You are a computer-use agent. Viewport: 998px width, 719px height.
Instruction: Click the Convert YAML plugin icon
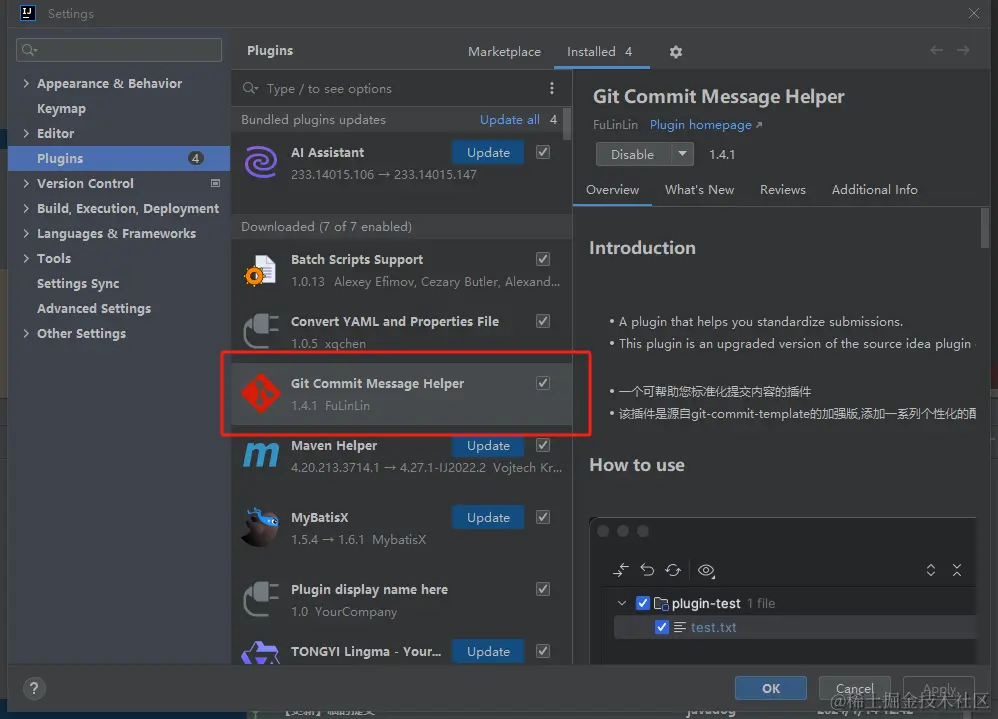point(261,332)
